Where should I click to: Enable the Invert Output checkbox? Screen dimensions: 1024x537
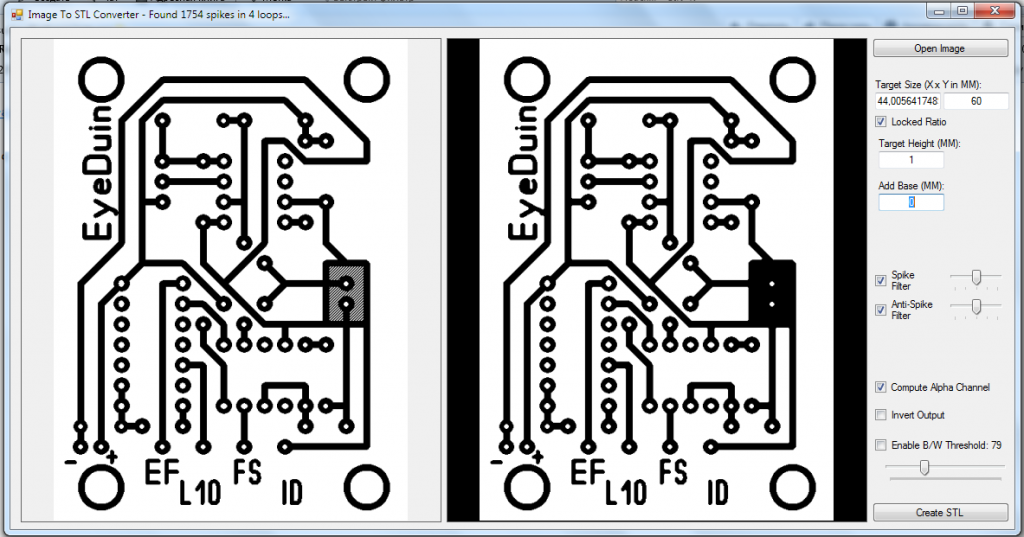coord(881,415)
